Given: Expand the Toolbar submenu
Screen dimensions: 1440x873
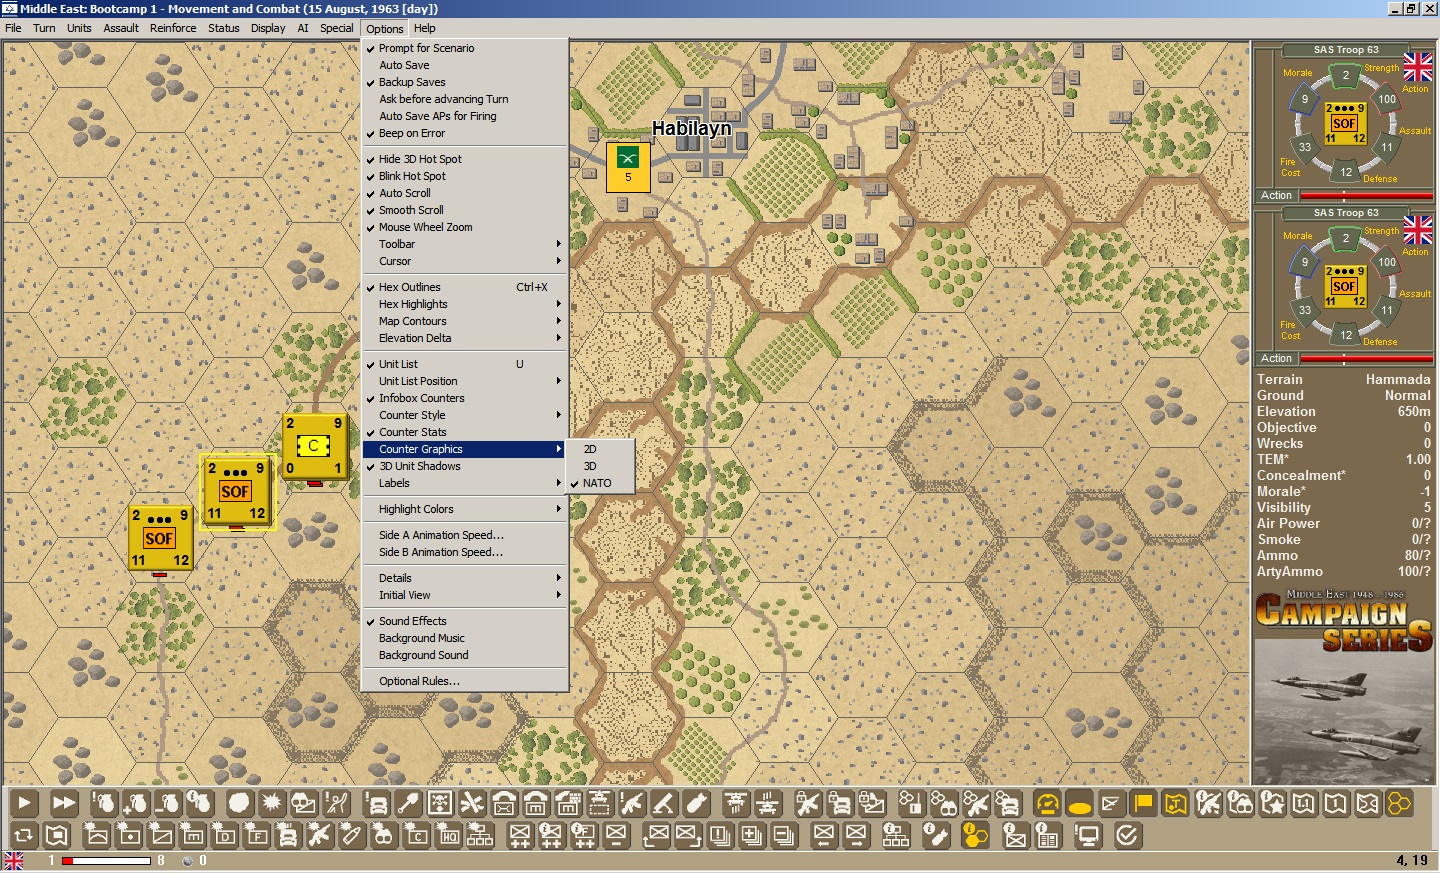Looking at the screenshot, I should [x=465, y=244].
